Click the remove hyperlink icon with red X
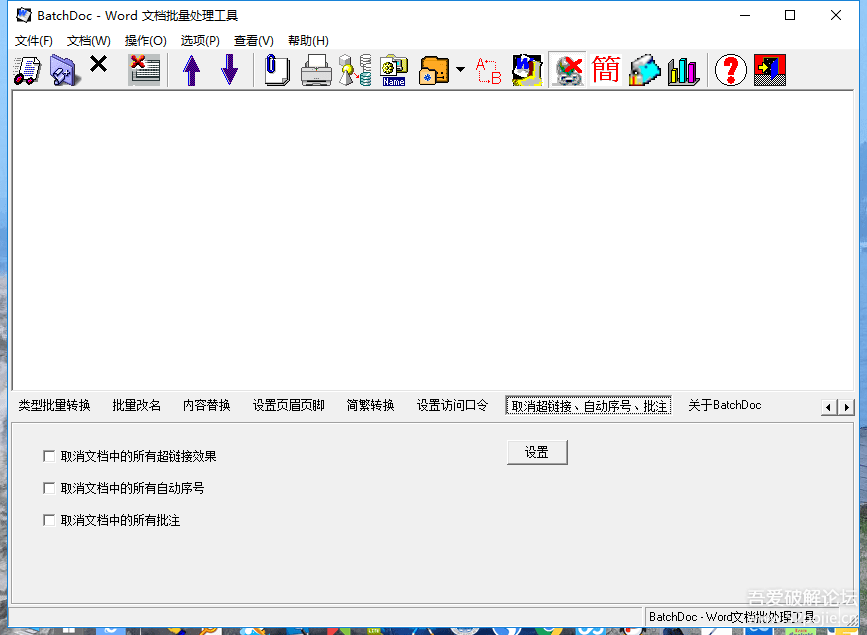867x635 pixels. (567, 70)
